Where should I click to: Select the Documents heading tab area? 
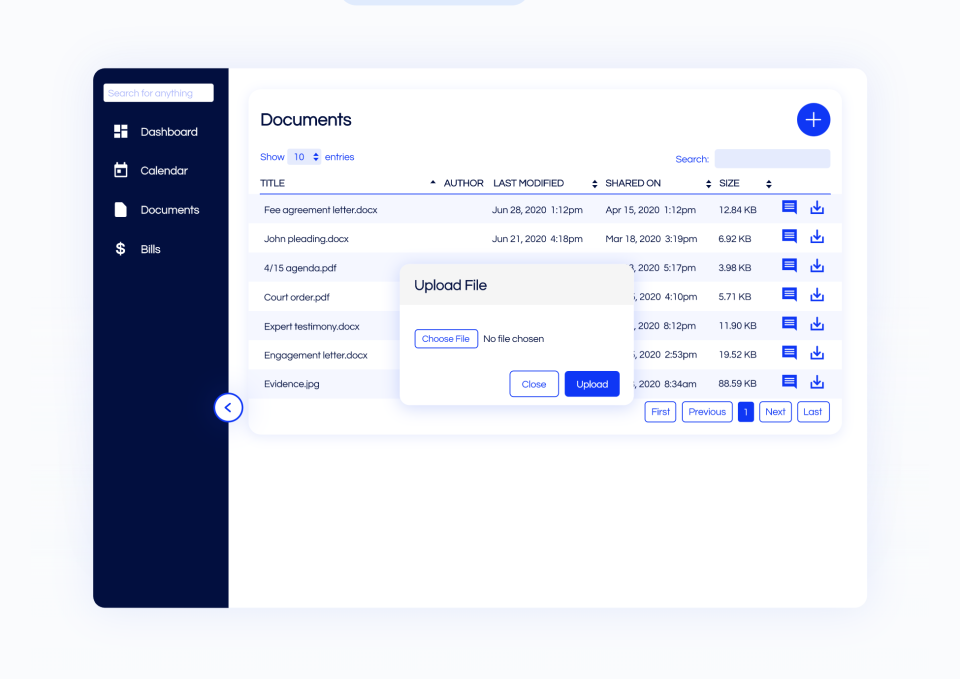(306, 119)
